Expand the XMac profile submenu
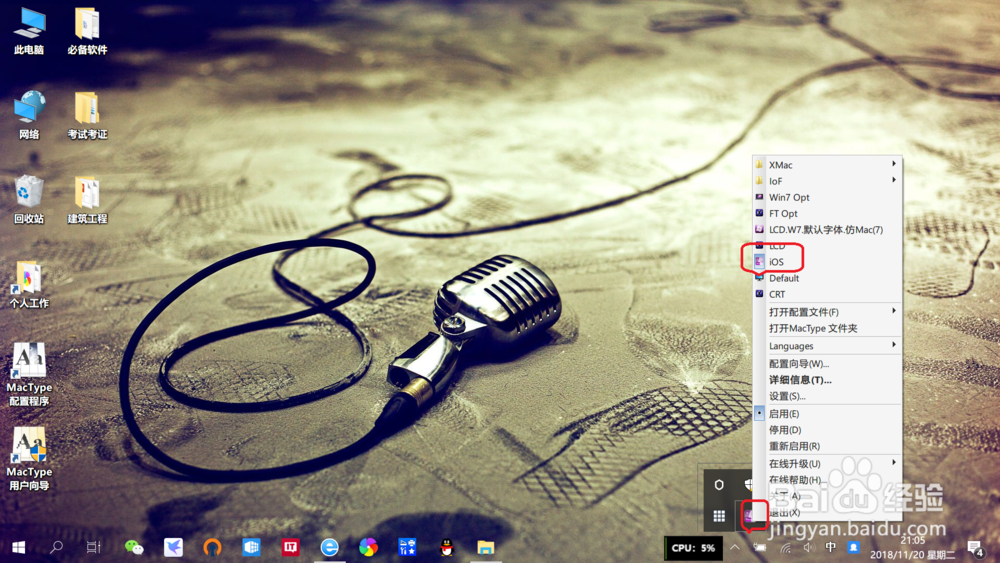The image size is (1000, 563). pos(828,165)
